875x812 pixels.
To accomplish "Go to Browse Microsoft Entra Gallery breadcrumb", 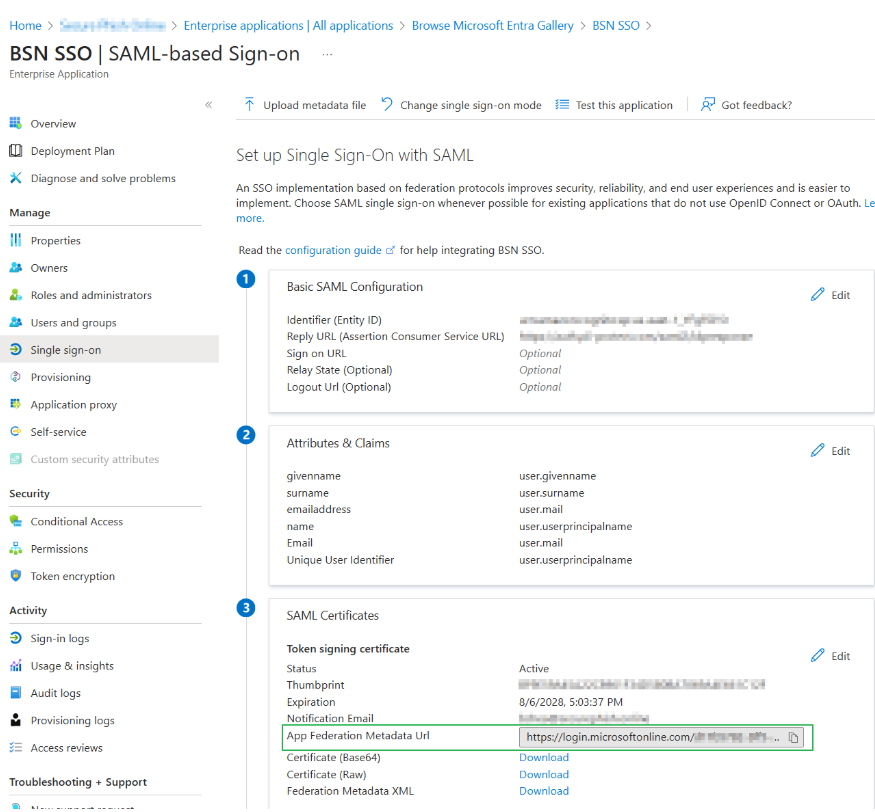I will pos(493,26).
